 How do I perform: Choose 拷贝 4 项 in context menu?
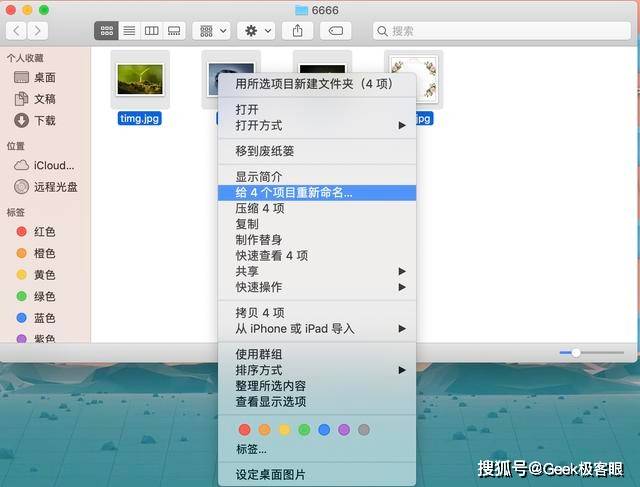(317, 313)
